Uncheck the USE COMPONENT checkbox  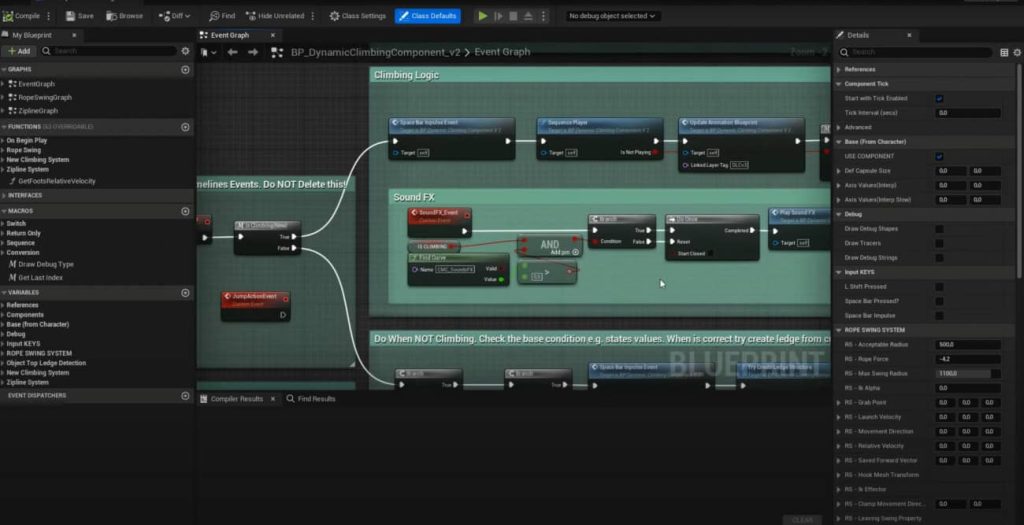(939, 156)
